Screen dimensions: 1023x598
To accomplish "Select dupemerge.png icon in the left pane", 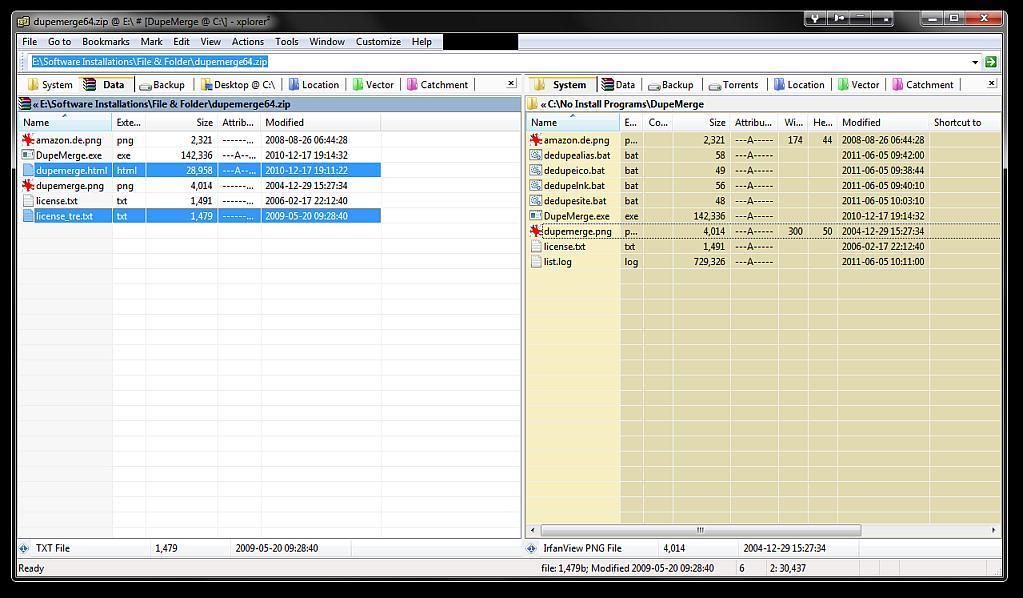I will click(28, 185).
